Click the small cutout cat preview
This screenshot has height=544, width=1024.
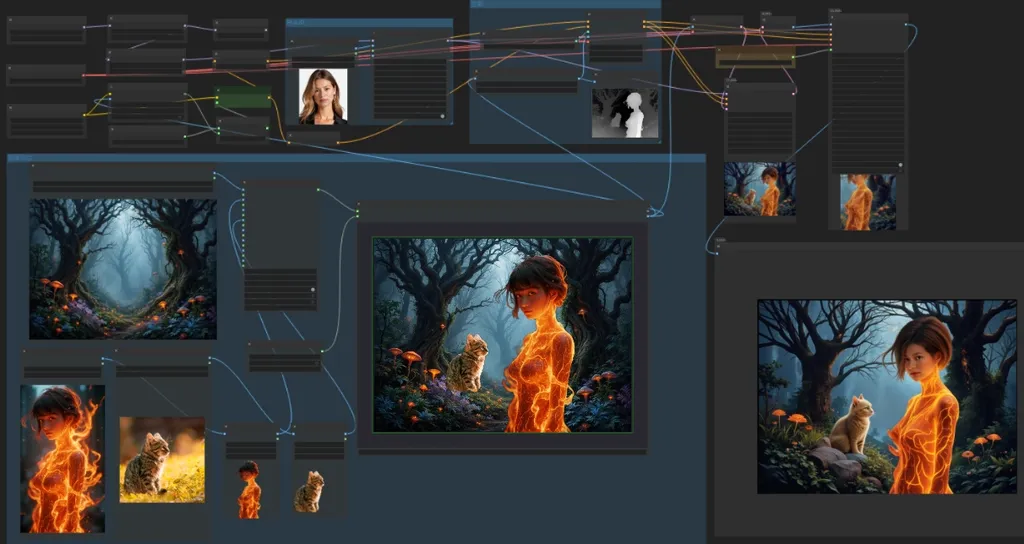point(309,491)
